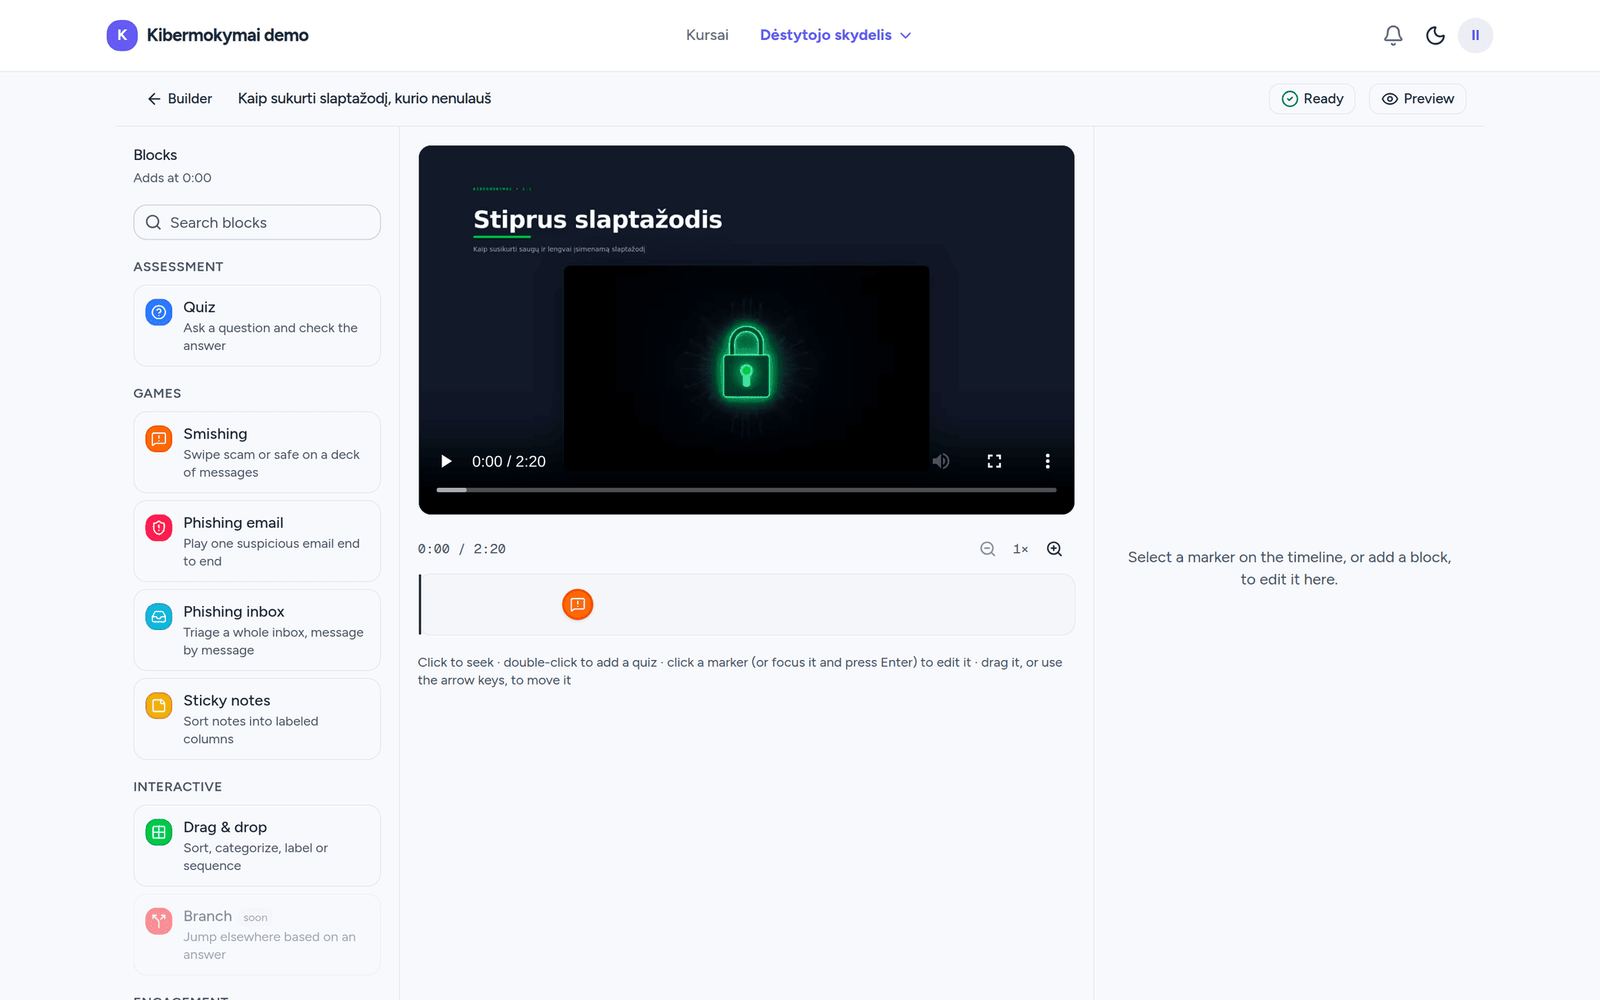The width and height of the screenshot is (1600, 1000).
Task: Click the 0:00 / 2:20 timeline time readout
Action: coord(461,549)
